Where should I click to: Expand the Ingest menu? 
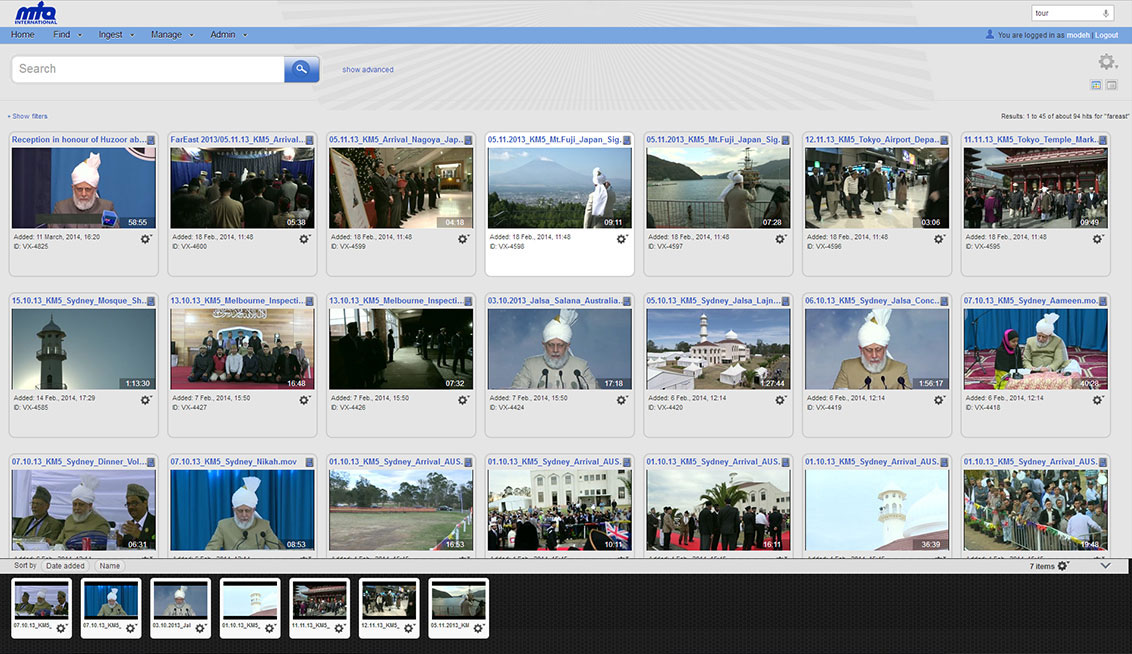116,35
